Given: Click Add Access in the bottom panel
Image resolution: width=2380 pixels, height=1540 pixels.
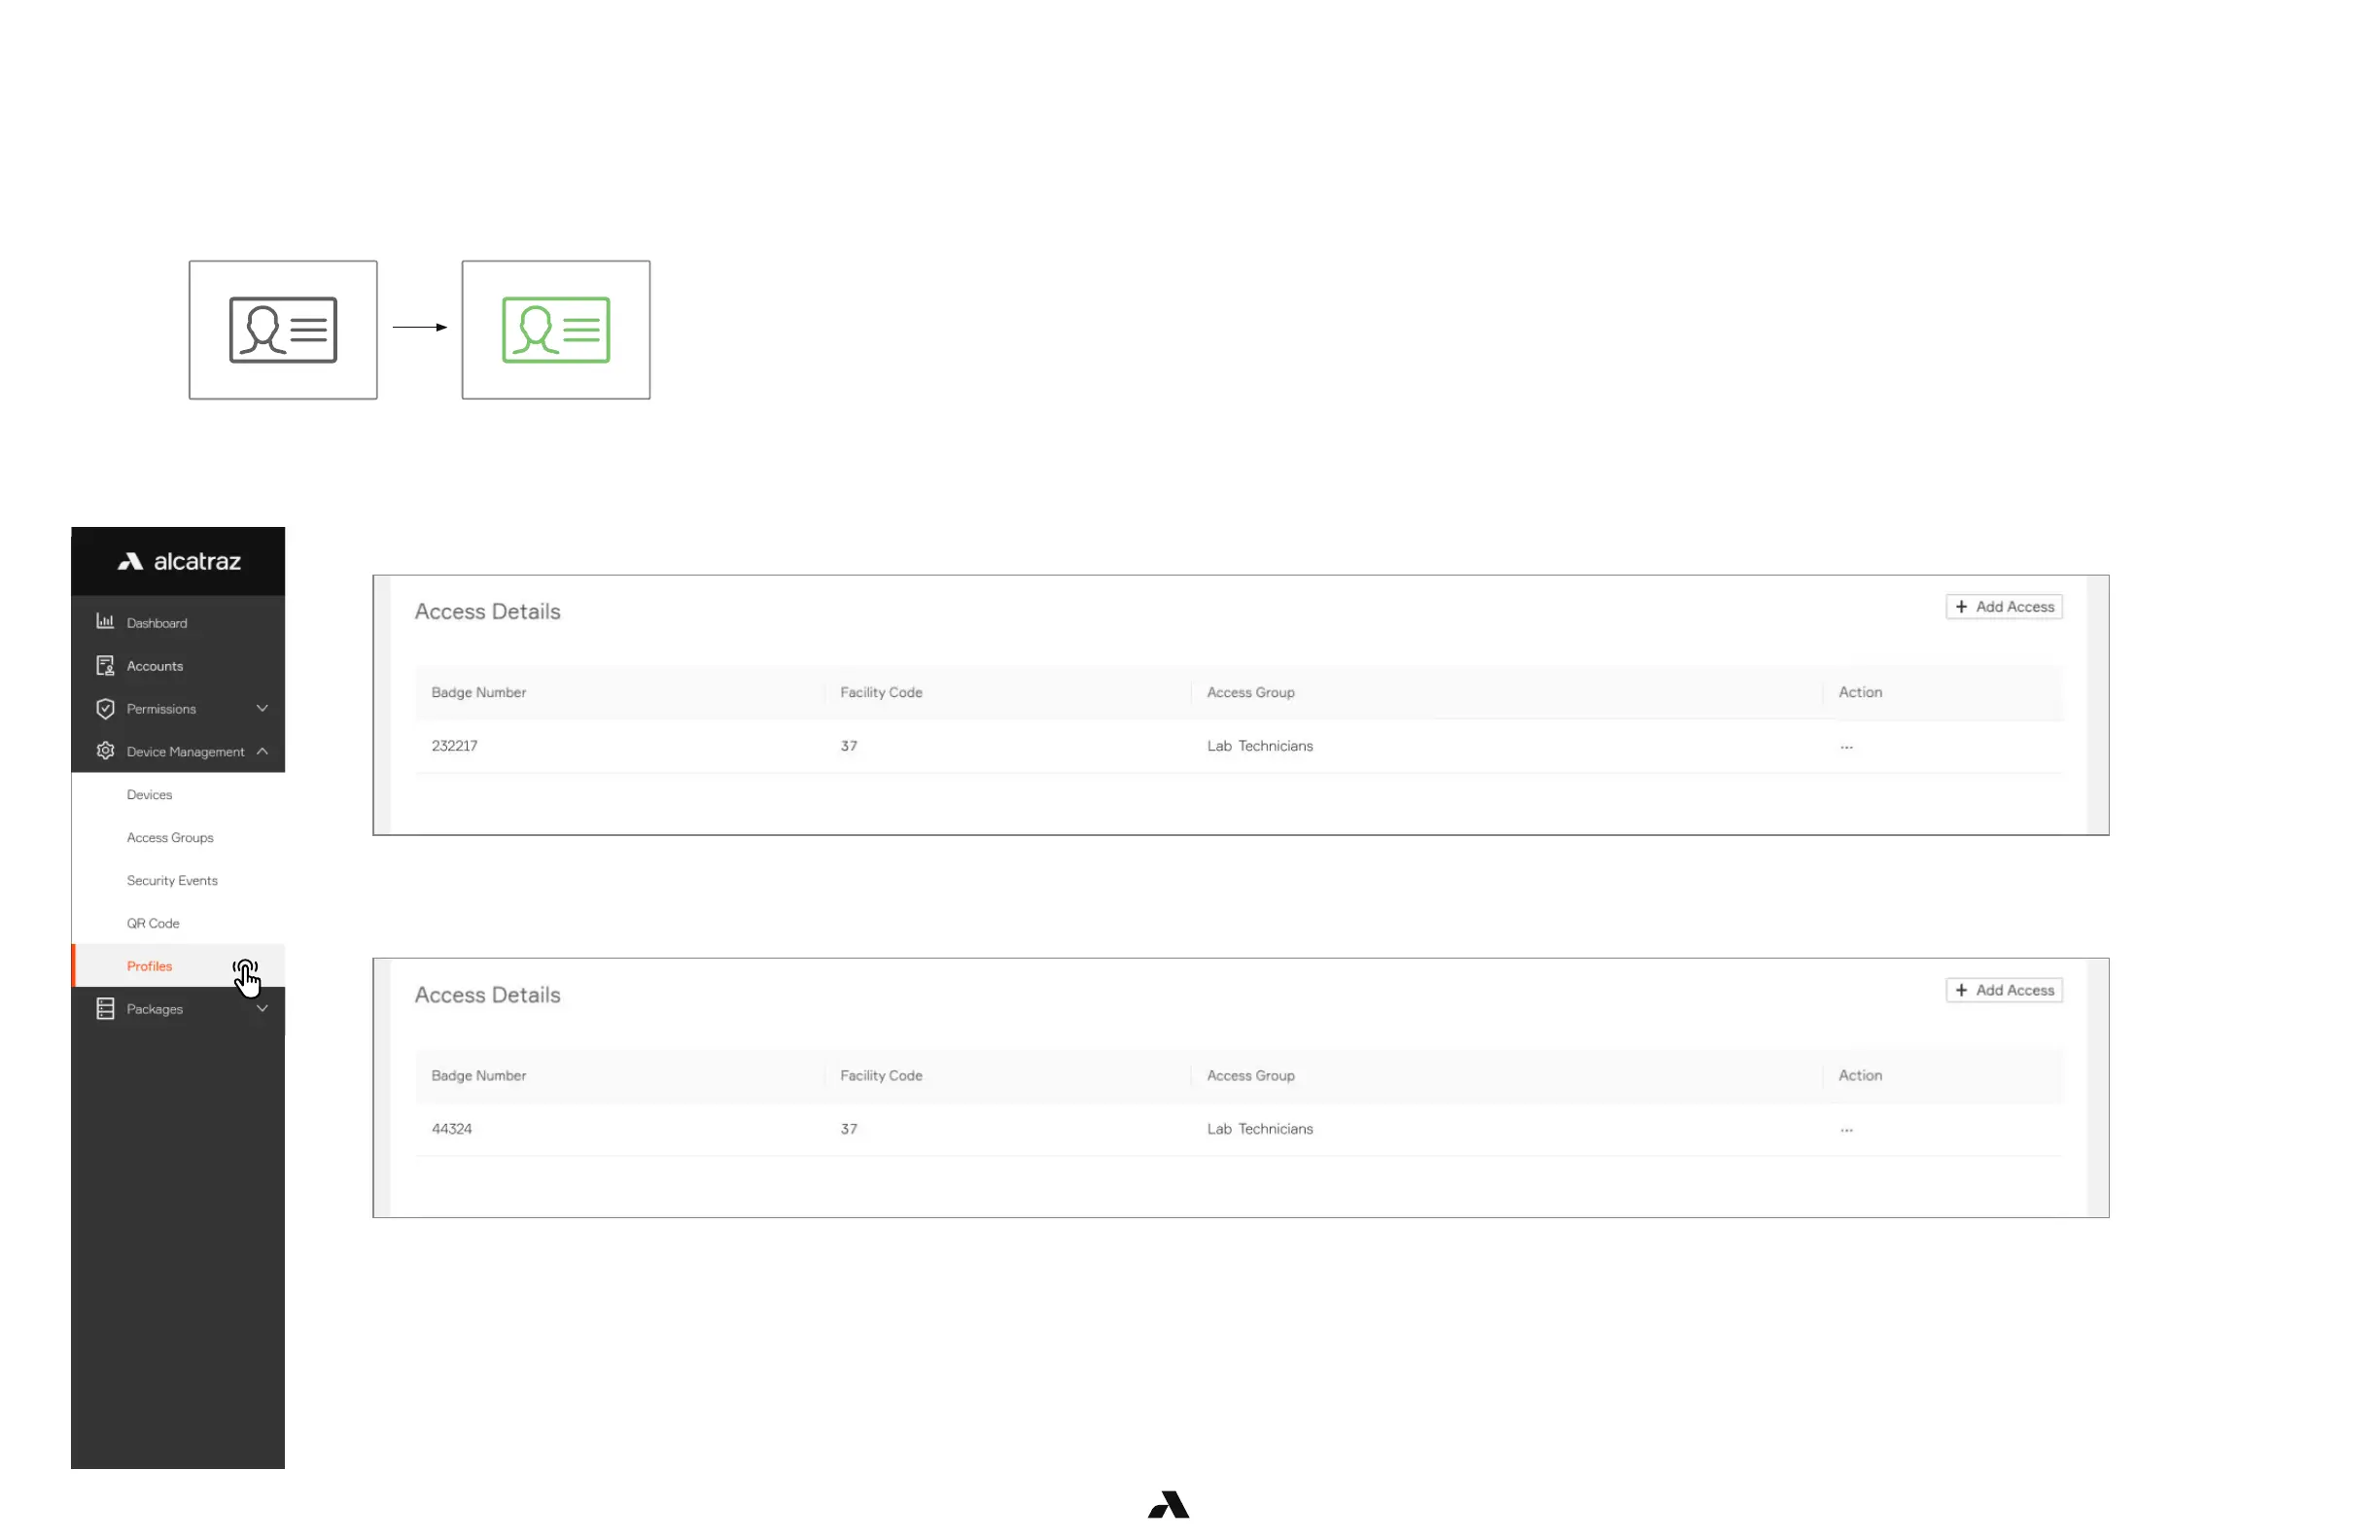Looking at the screenshot, I should [2004, 991].
